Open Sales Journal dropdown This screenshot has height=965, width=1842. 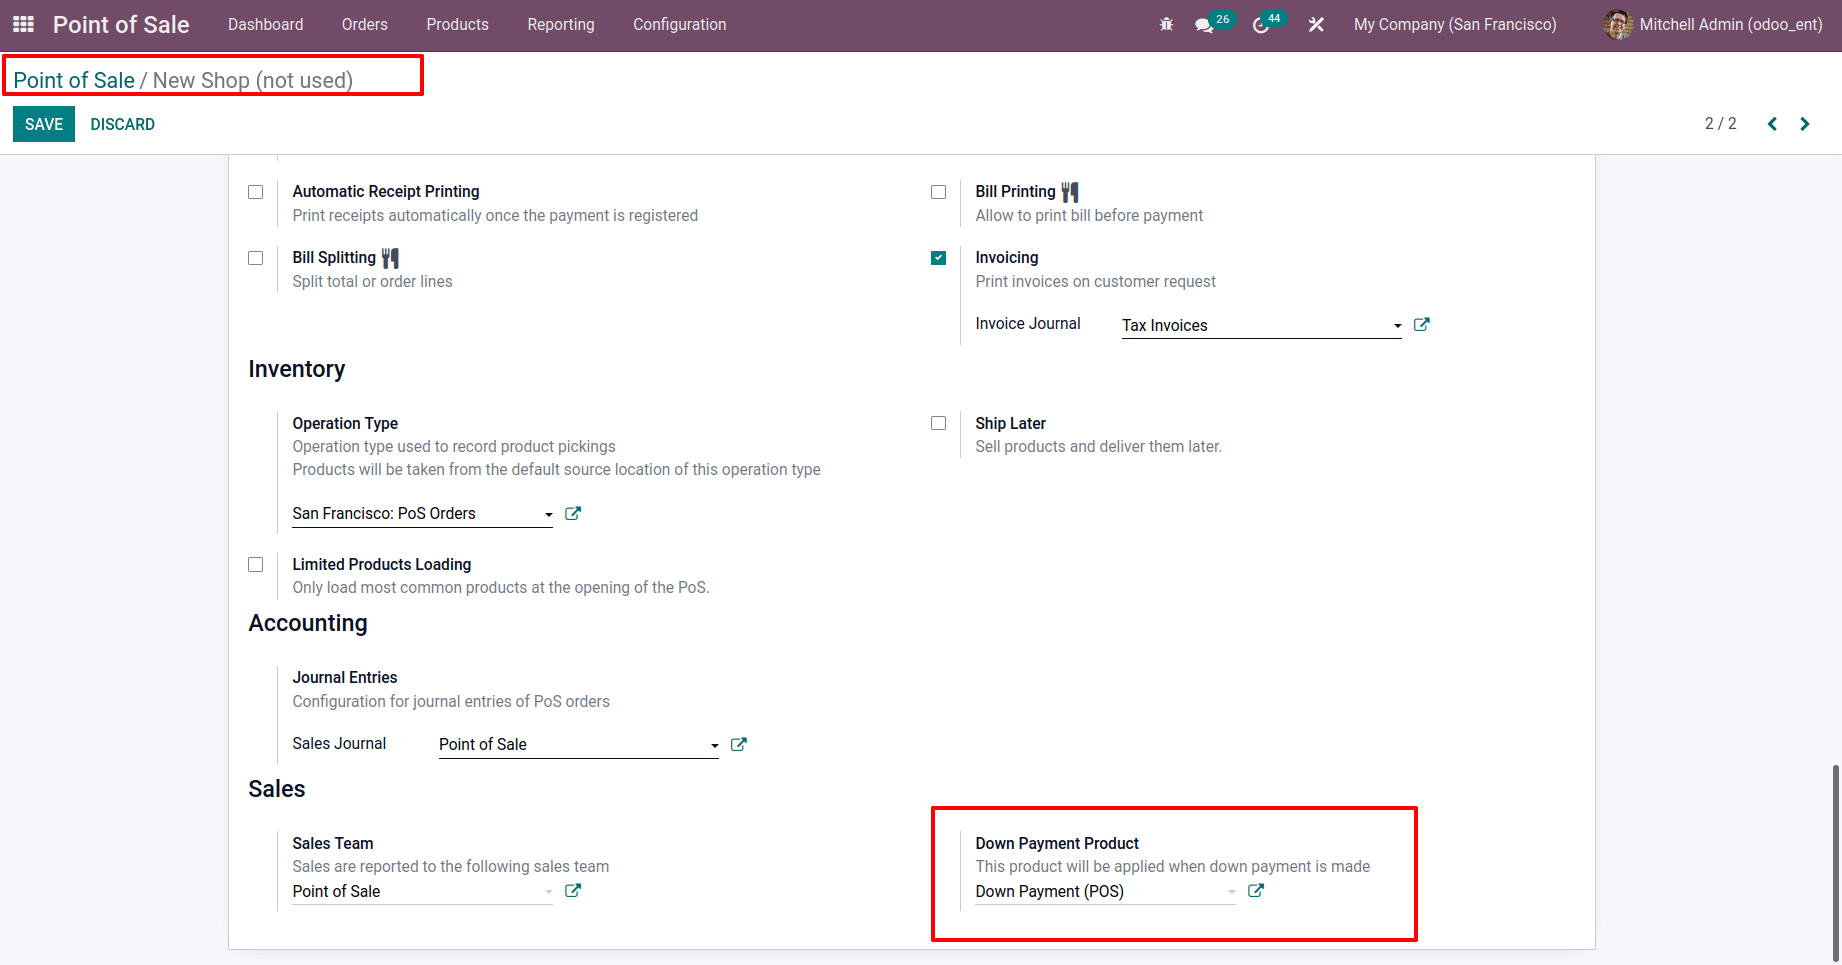578,745
